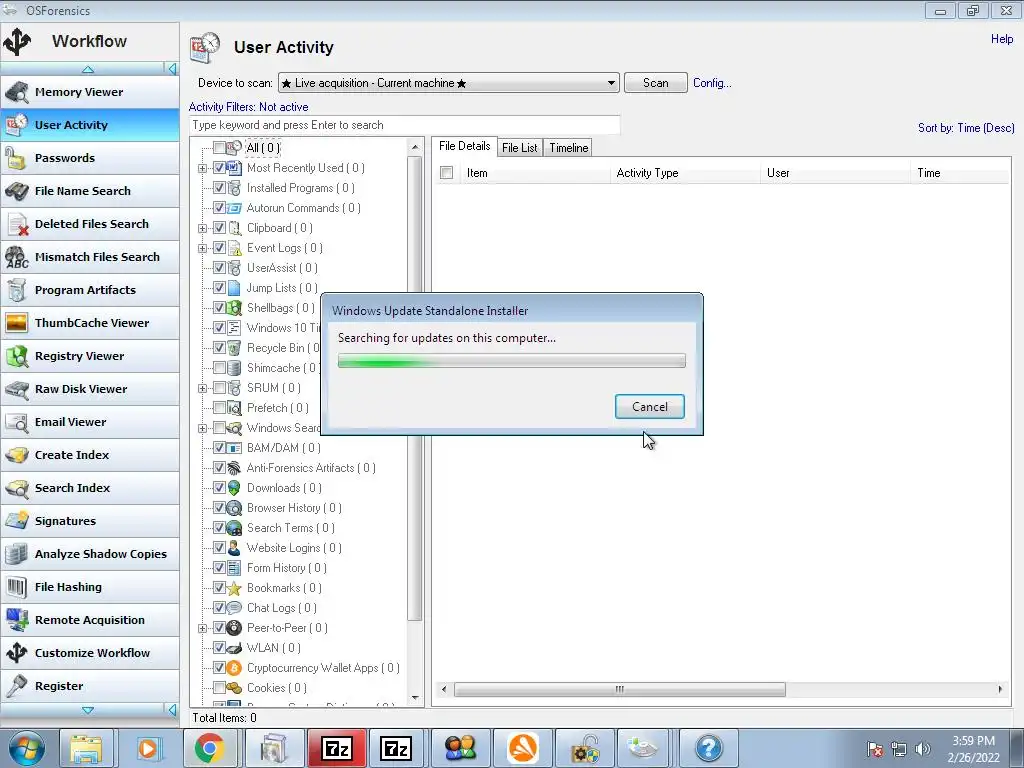Viewport: 1024px width, 768px height.
Task: Open the Signatures icon
Action: [16, 521]
